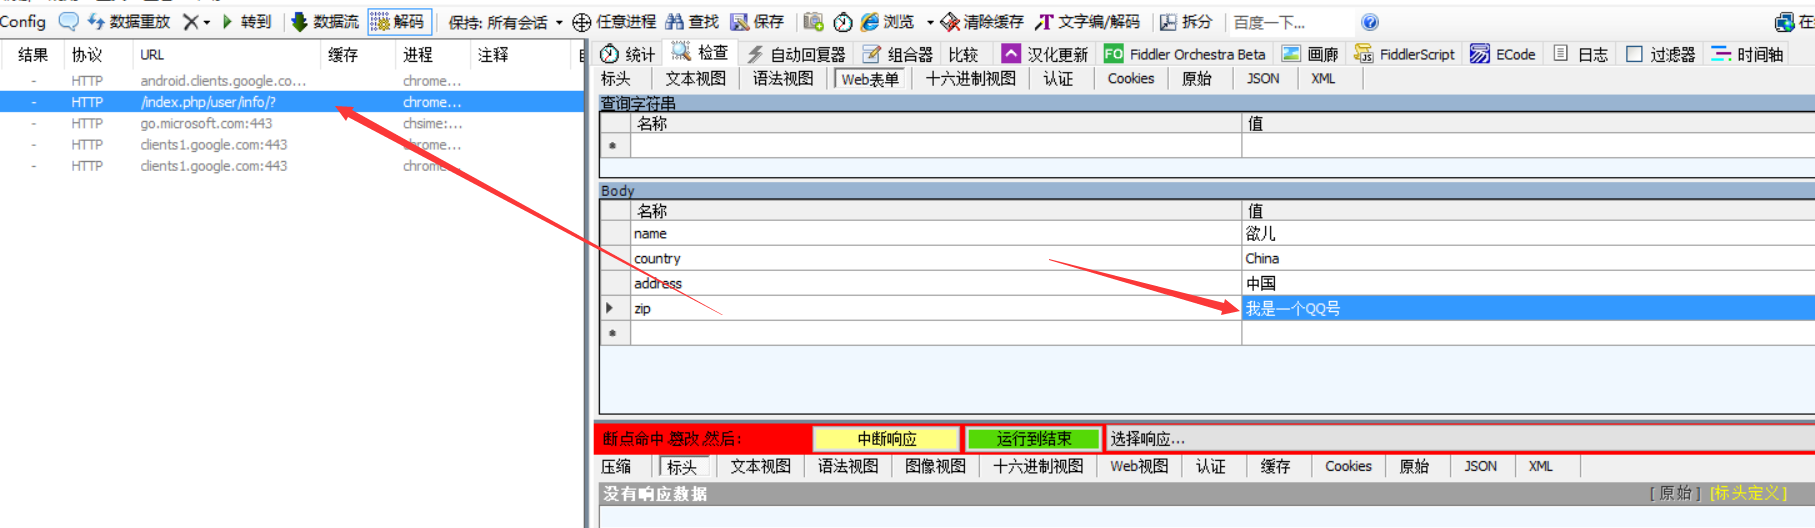Select the response 图像视图 (ImageView) tab

coord(936,466)
